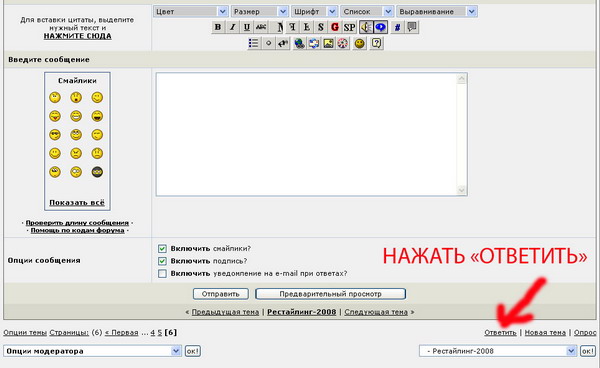
Task: Insert the tongue-out smiley
Action: pyautogui.click(x=55, y=116)
